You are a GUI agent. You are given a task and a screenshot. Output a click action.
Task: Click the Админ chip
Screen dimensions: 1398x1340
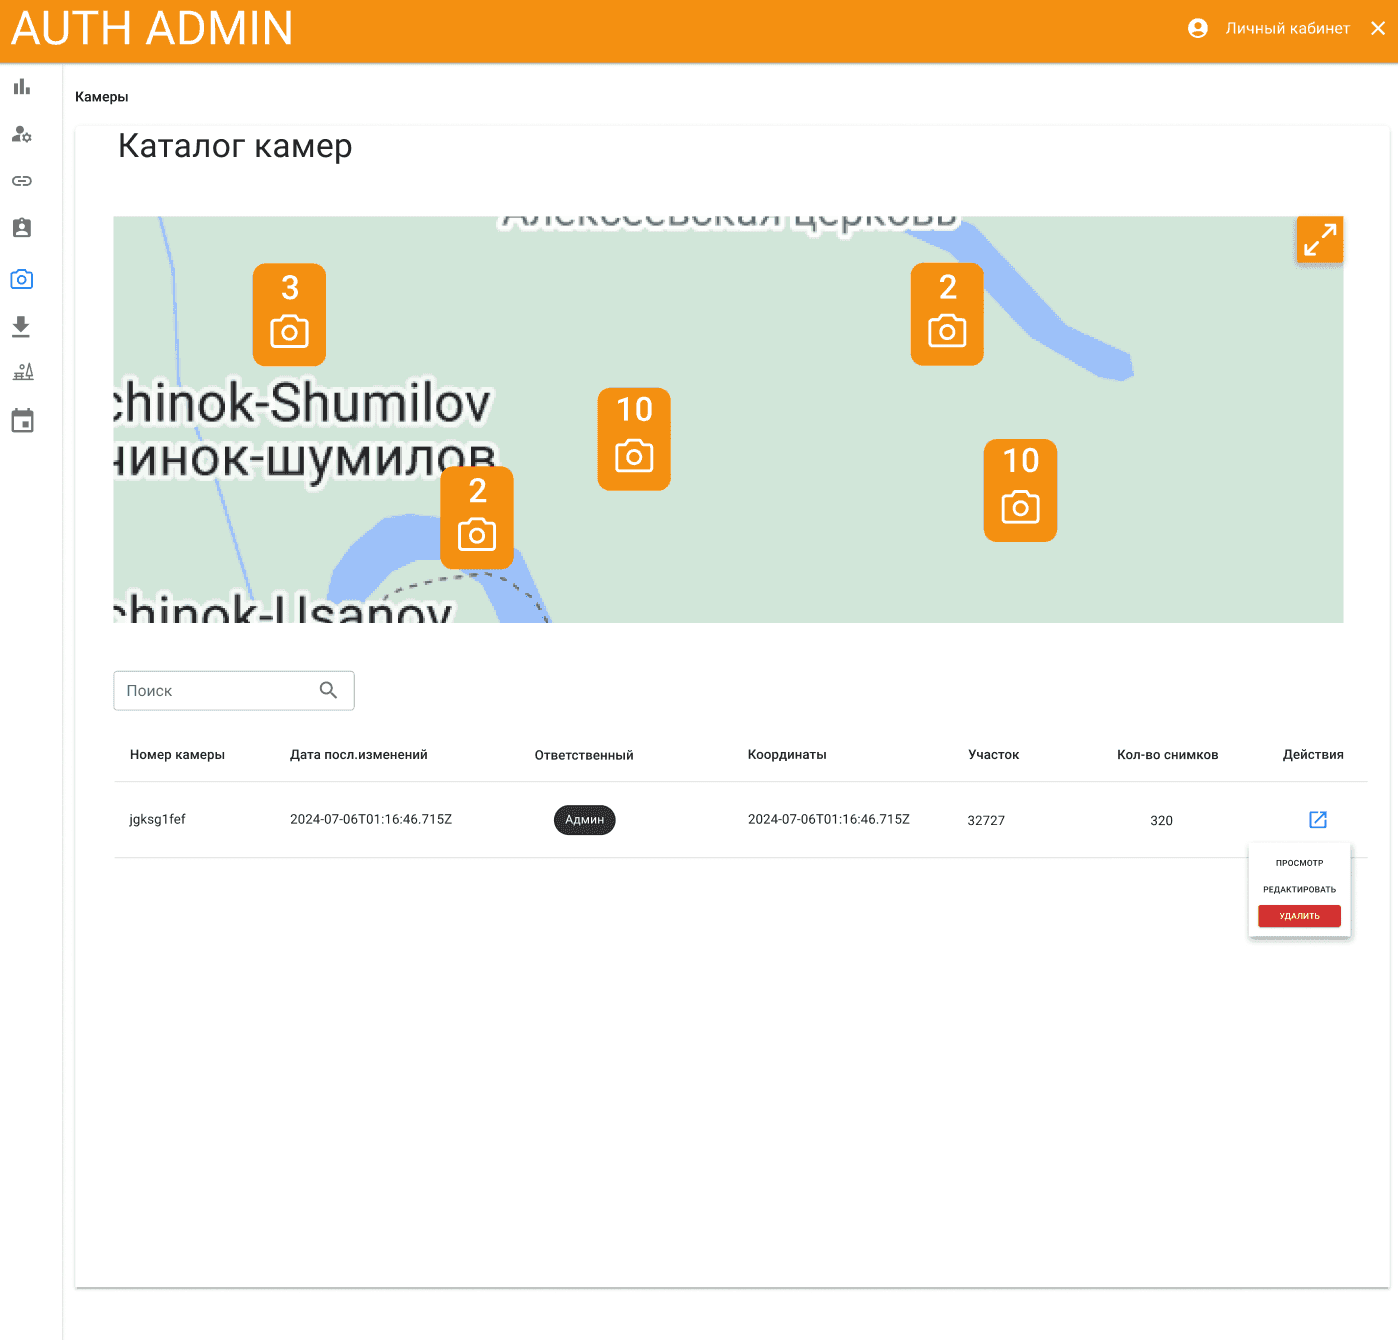coord(585,820)
